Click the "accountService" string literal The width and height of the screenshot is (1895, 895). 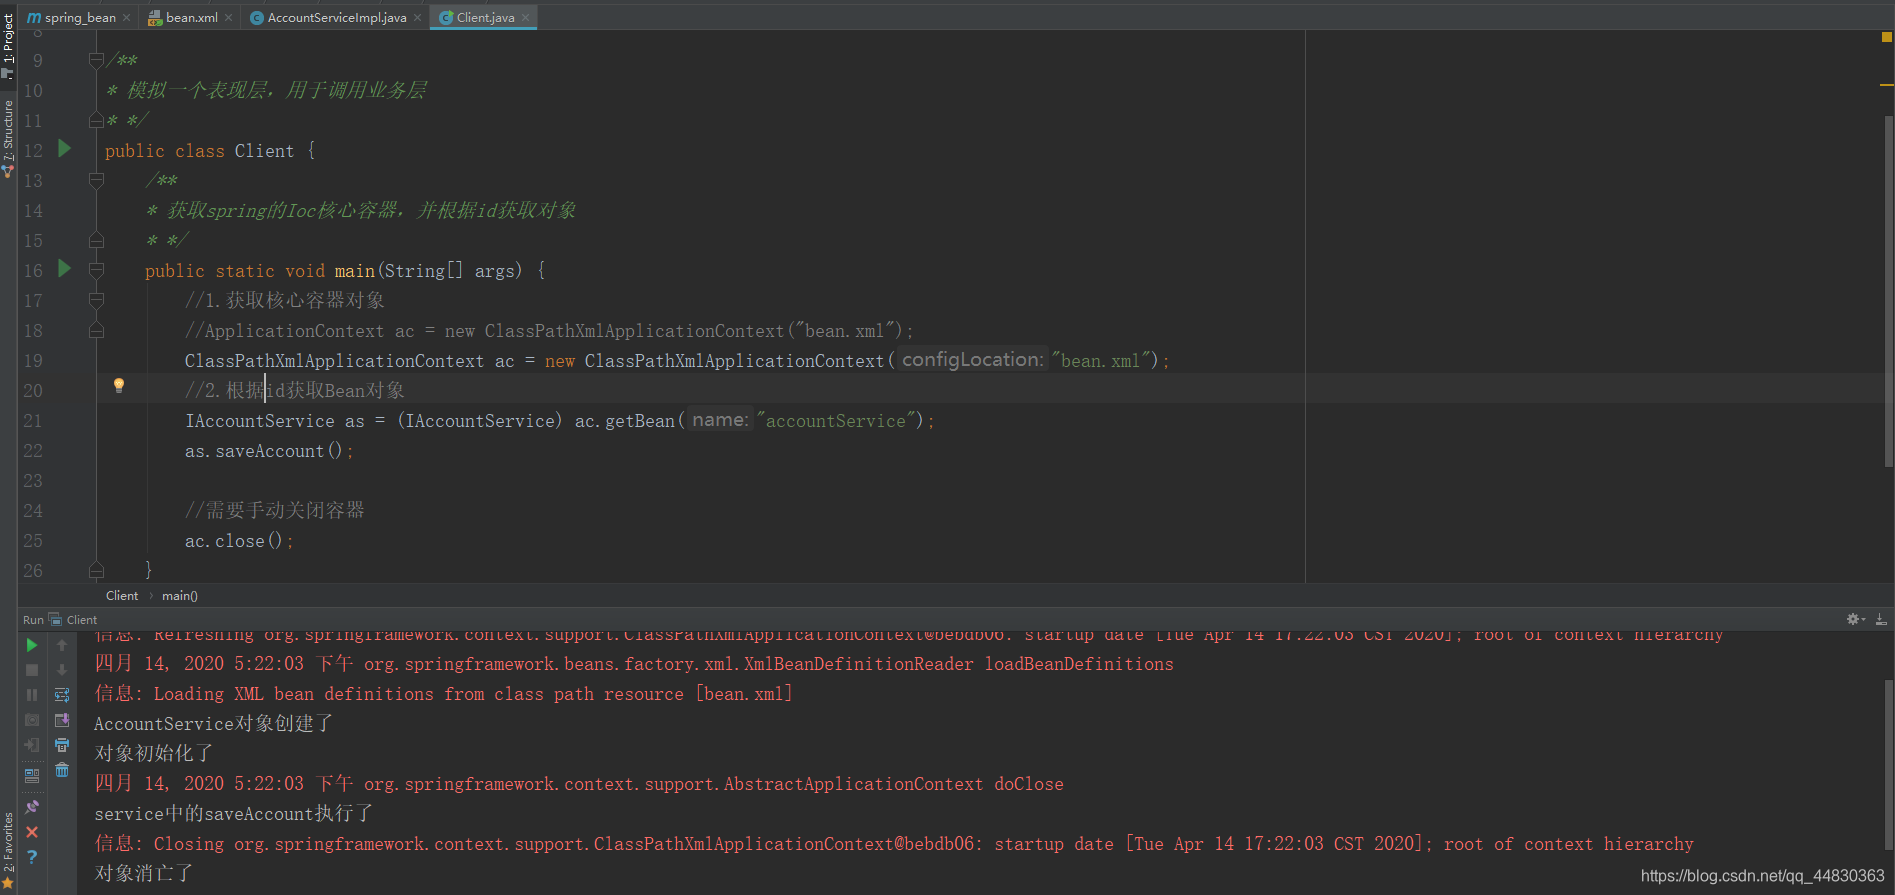(x=836, y=421)
